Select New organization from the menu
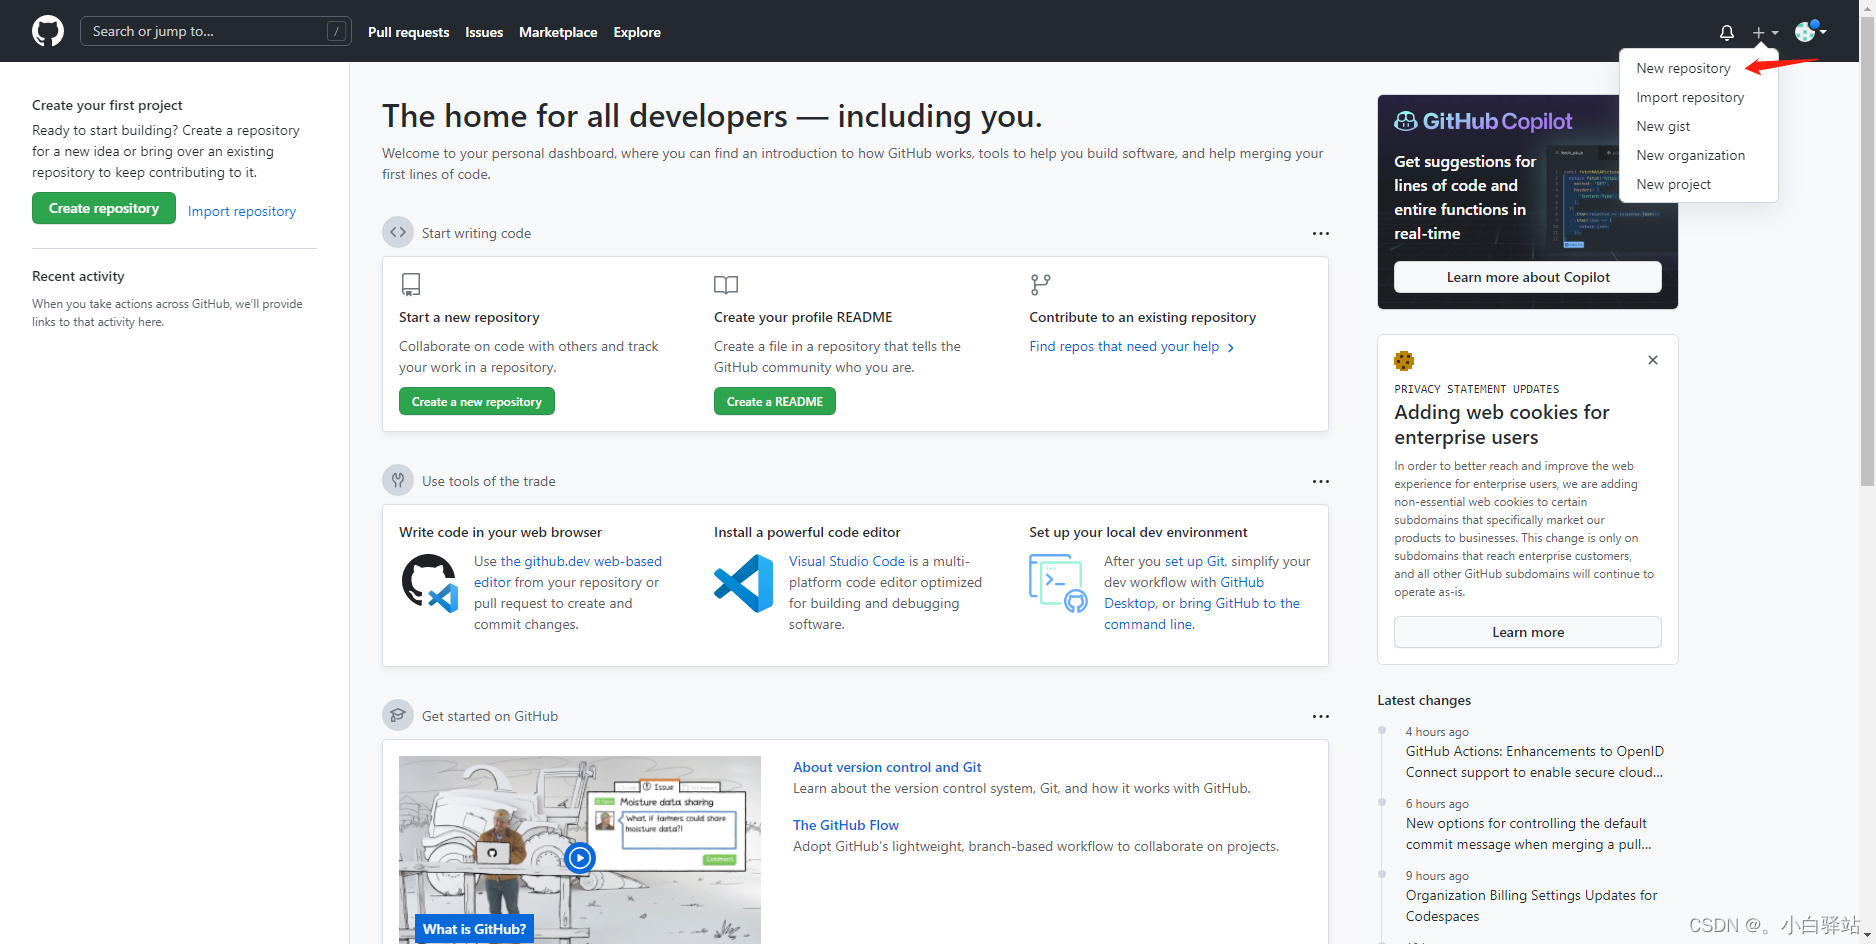Image resolution: width=1876 pixels, height=944 pixels. [1691, 155]
